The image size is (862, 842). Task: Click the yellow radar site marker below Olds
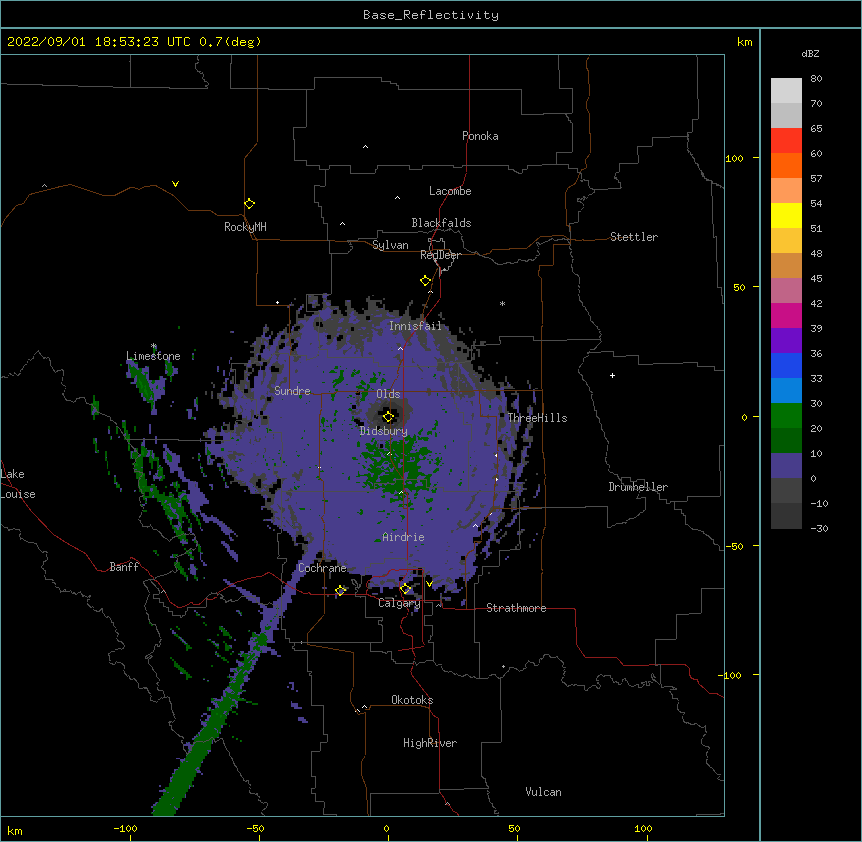click(389, 417)
